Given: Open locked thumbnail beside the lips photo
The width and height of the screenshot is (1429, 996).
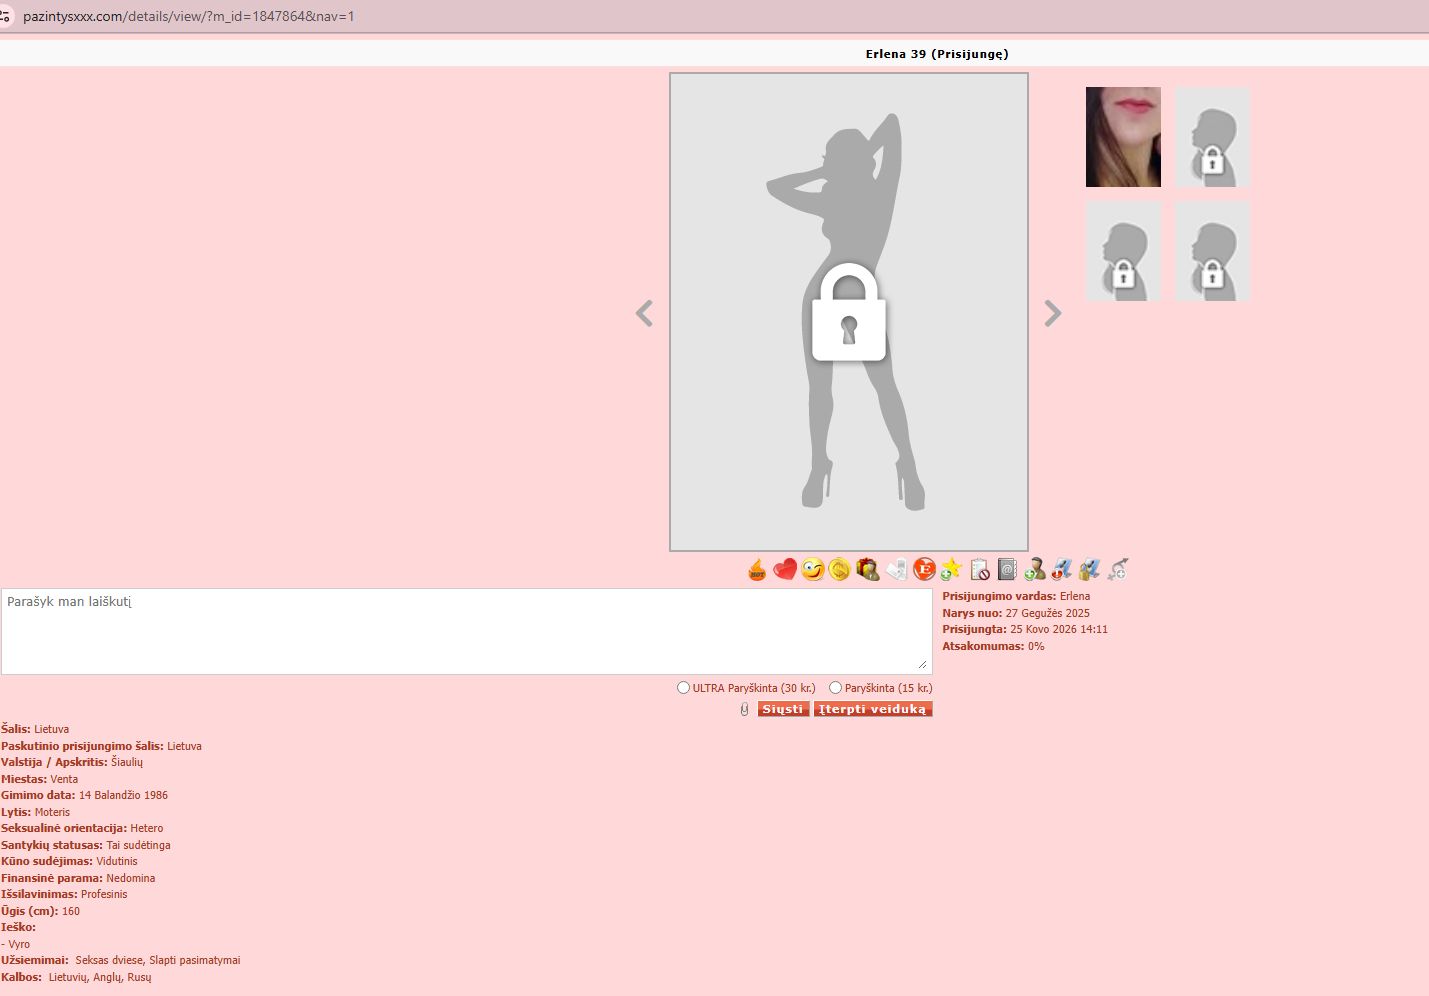Looking at the screenshot, I should pos(1212,137).
